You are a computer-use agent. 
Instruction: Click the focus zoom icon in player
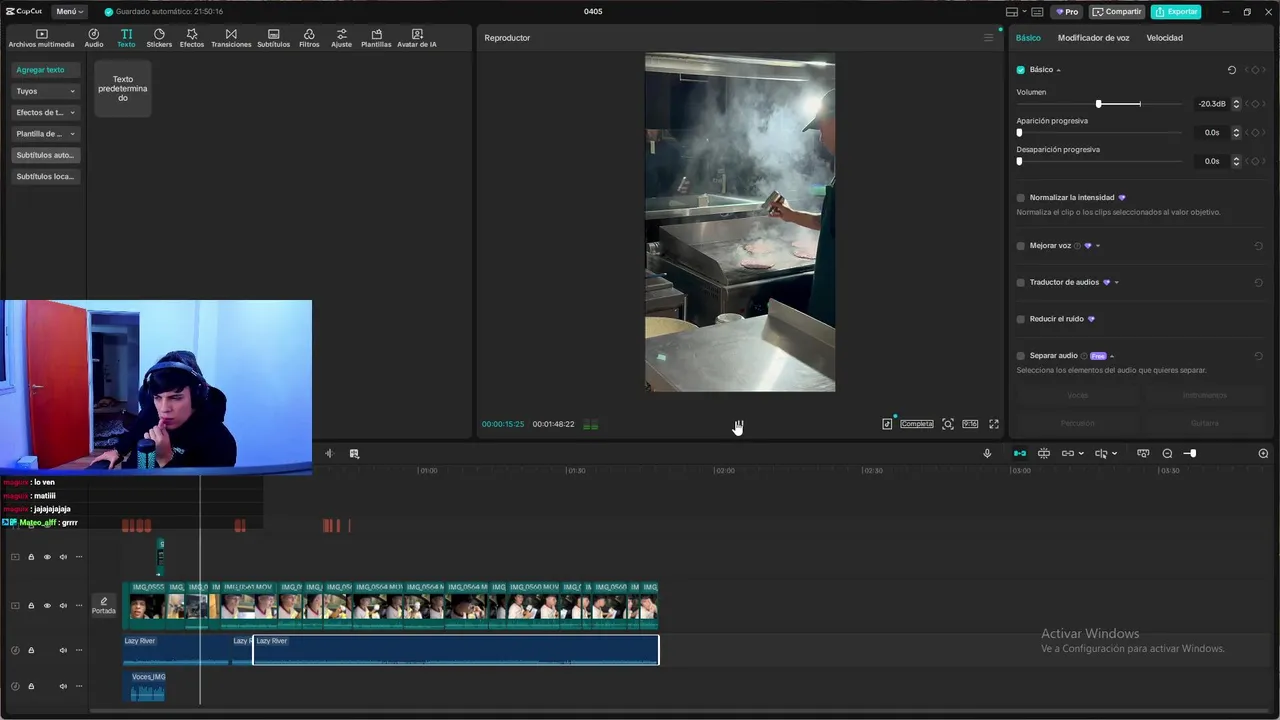tap(948, 424)
